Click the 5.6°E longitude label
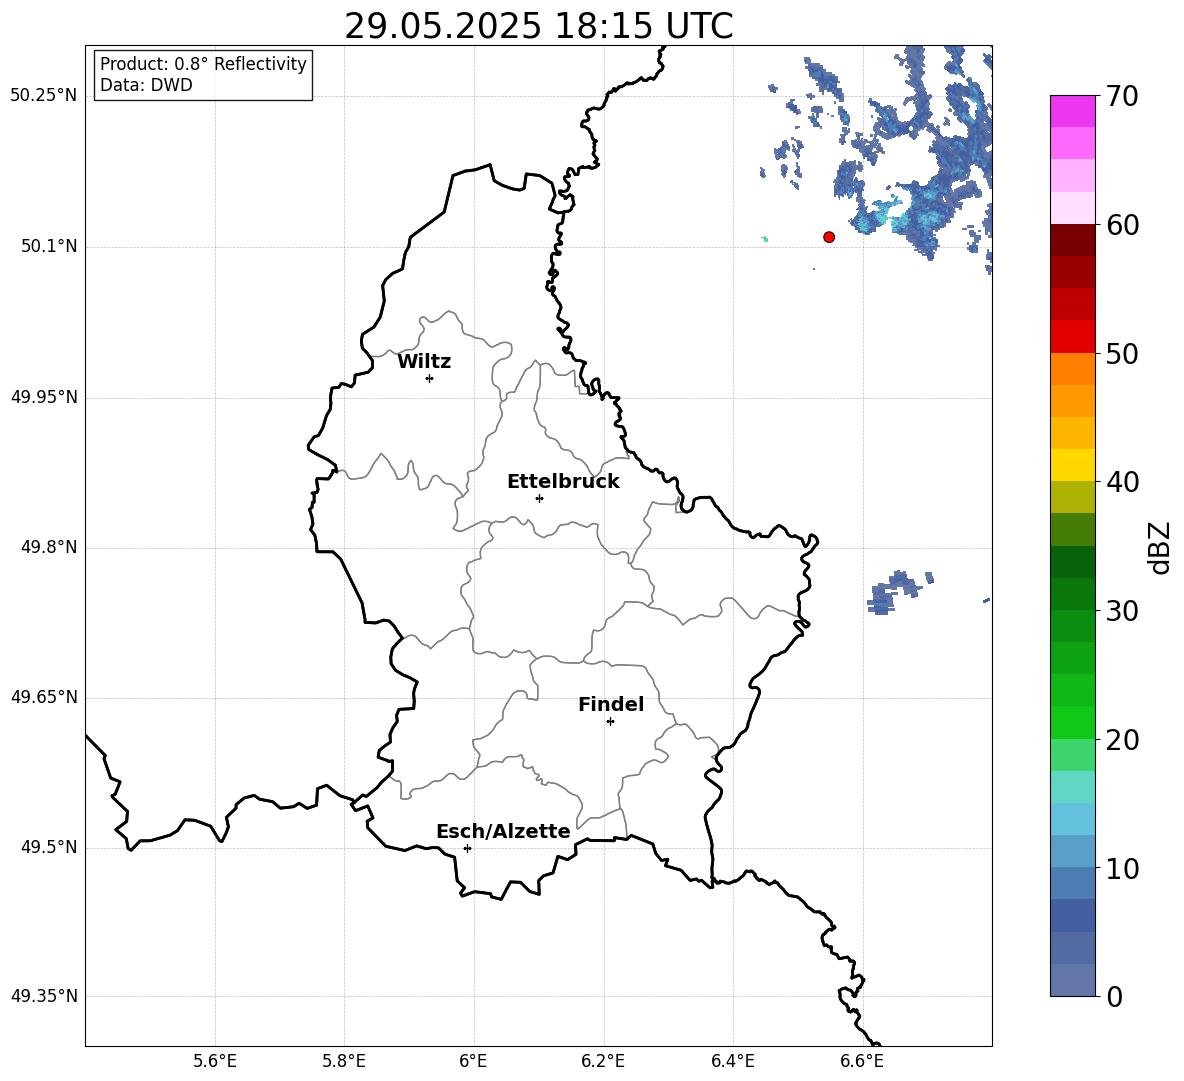The height and width of the screenshot is (1081, 1184). (x=215, y=1061)
